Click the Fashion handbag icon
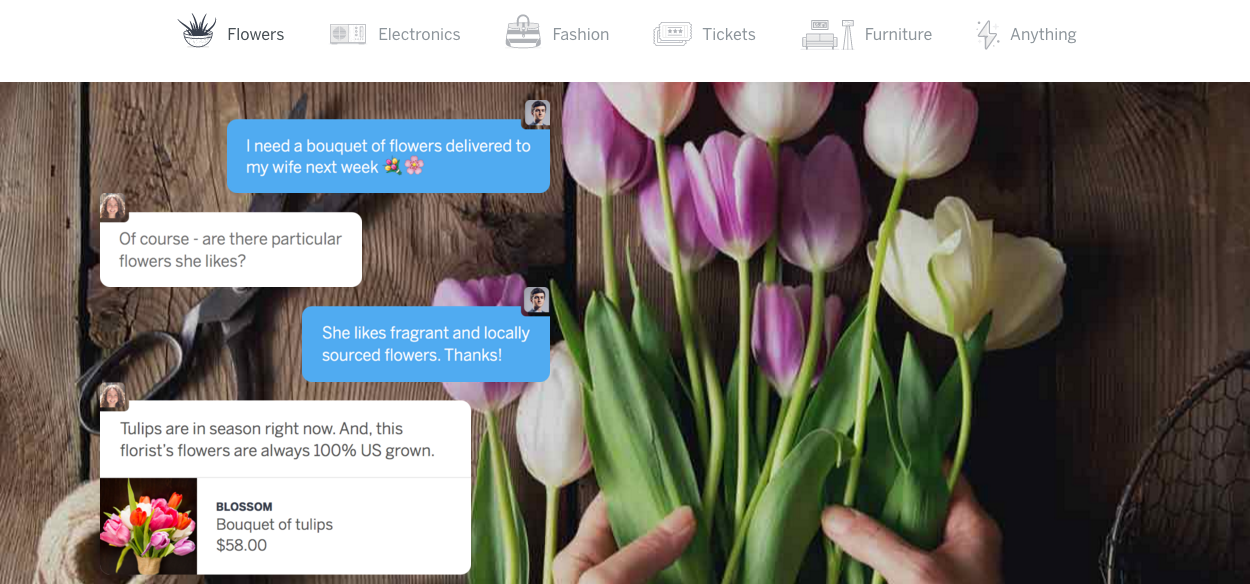 coord(523,32)
